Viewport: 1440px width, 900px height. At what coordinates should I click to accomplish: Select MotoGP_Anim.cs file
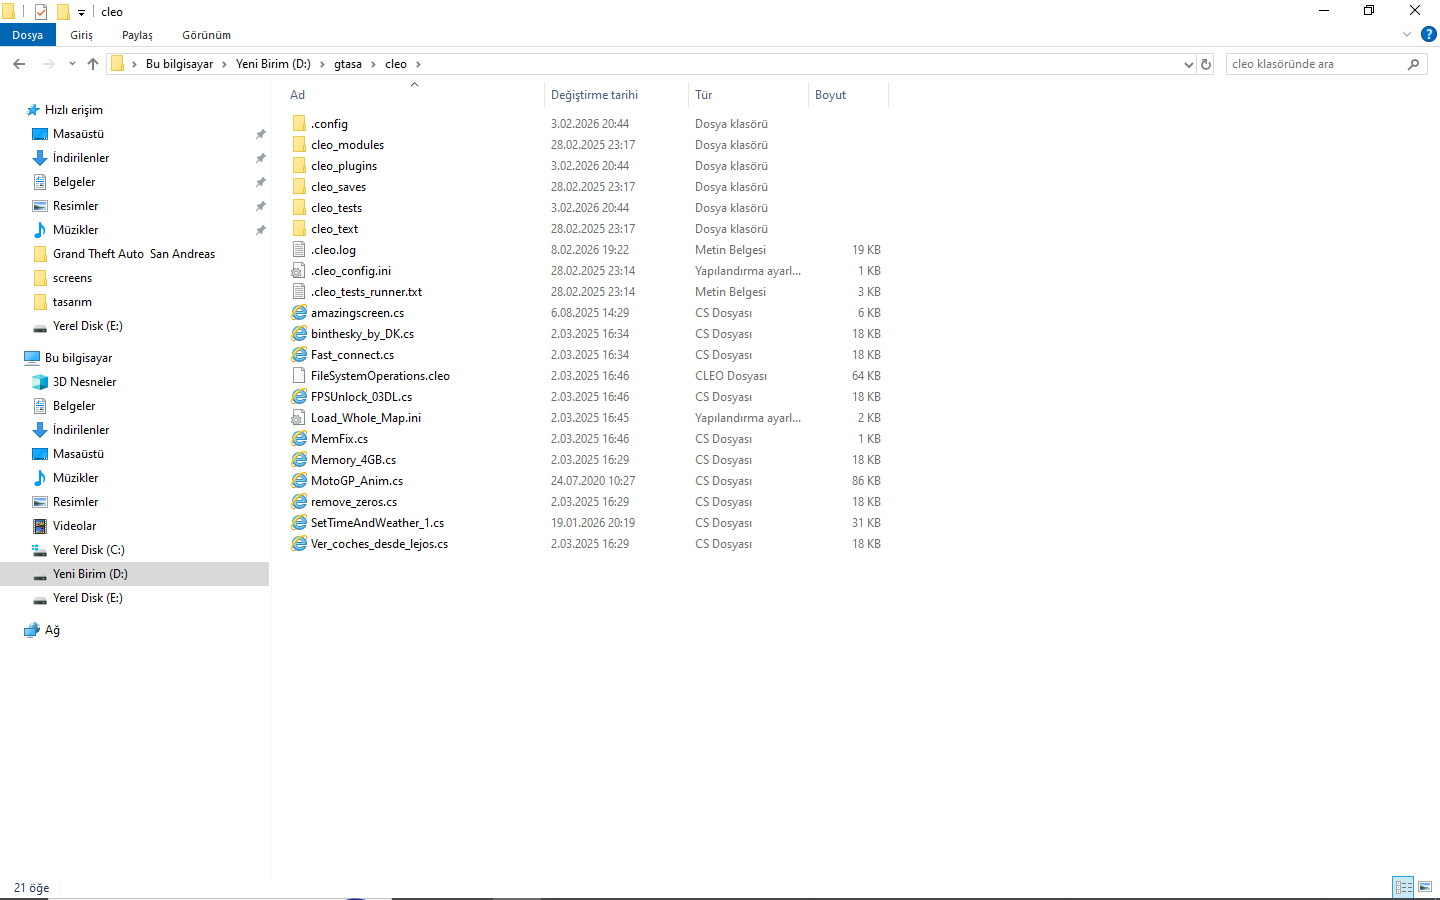click(x=357, y=481)
